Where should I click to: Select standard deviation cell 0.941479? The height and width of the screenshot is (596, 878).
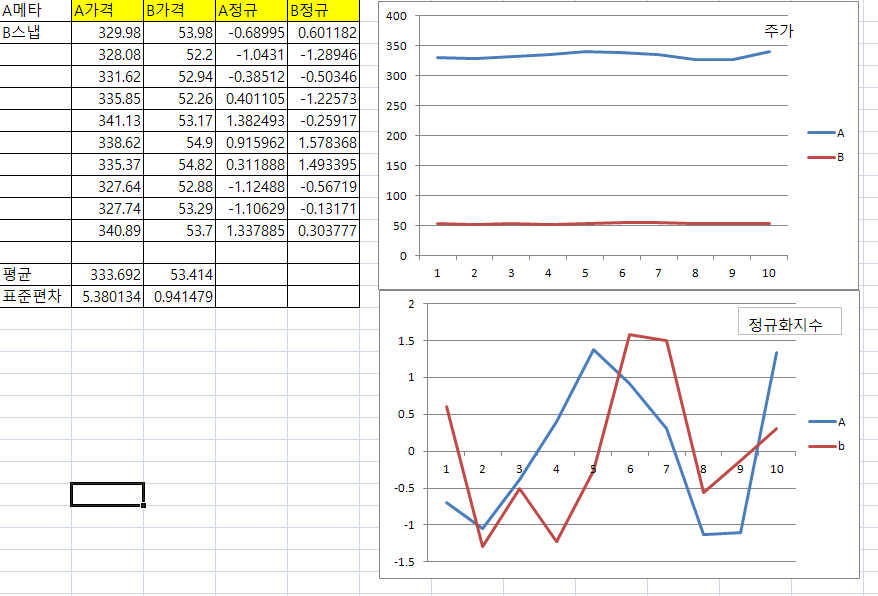click(x=179, y=296)
